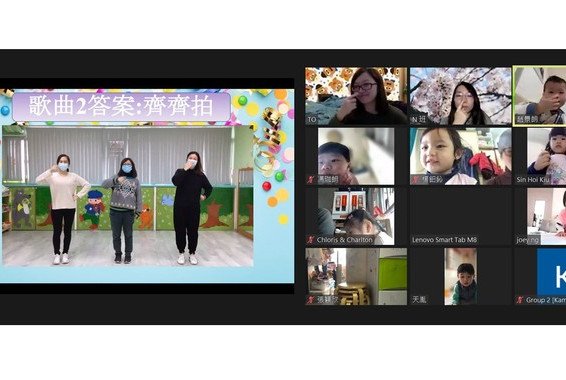Click the joey ng name label

click(527, 240)
